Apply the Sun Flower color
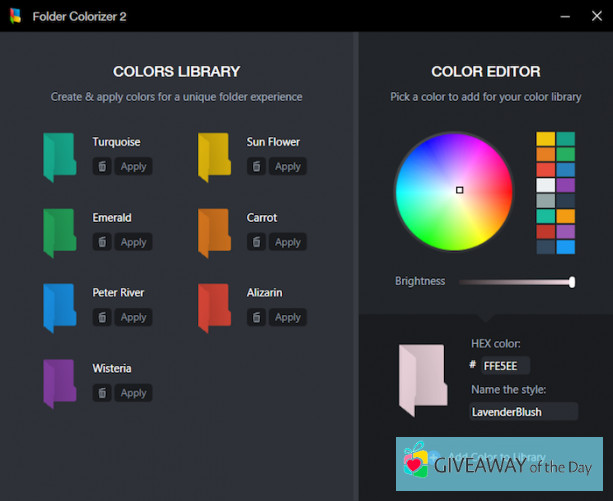Viewport: 613px width, 501px height. click(x=288, y=167)
